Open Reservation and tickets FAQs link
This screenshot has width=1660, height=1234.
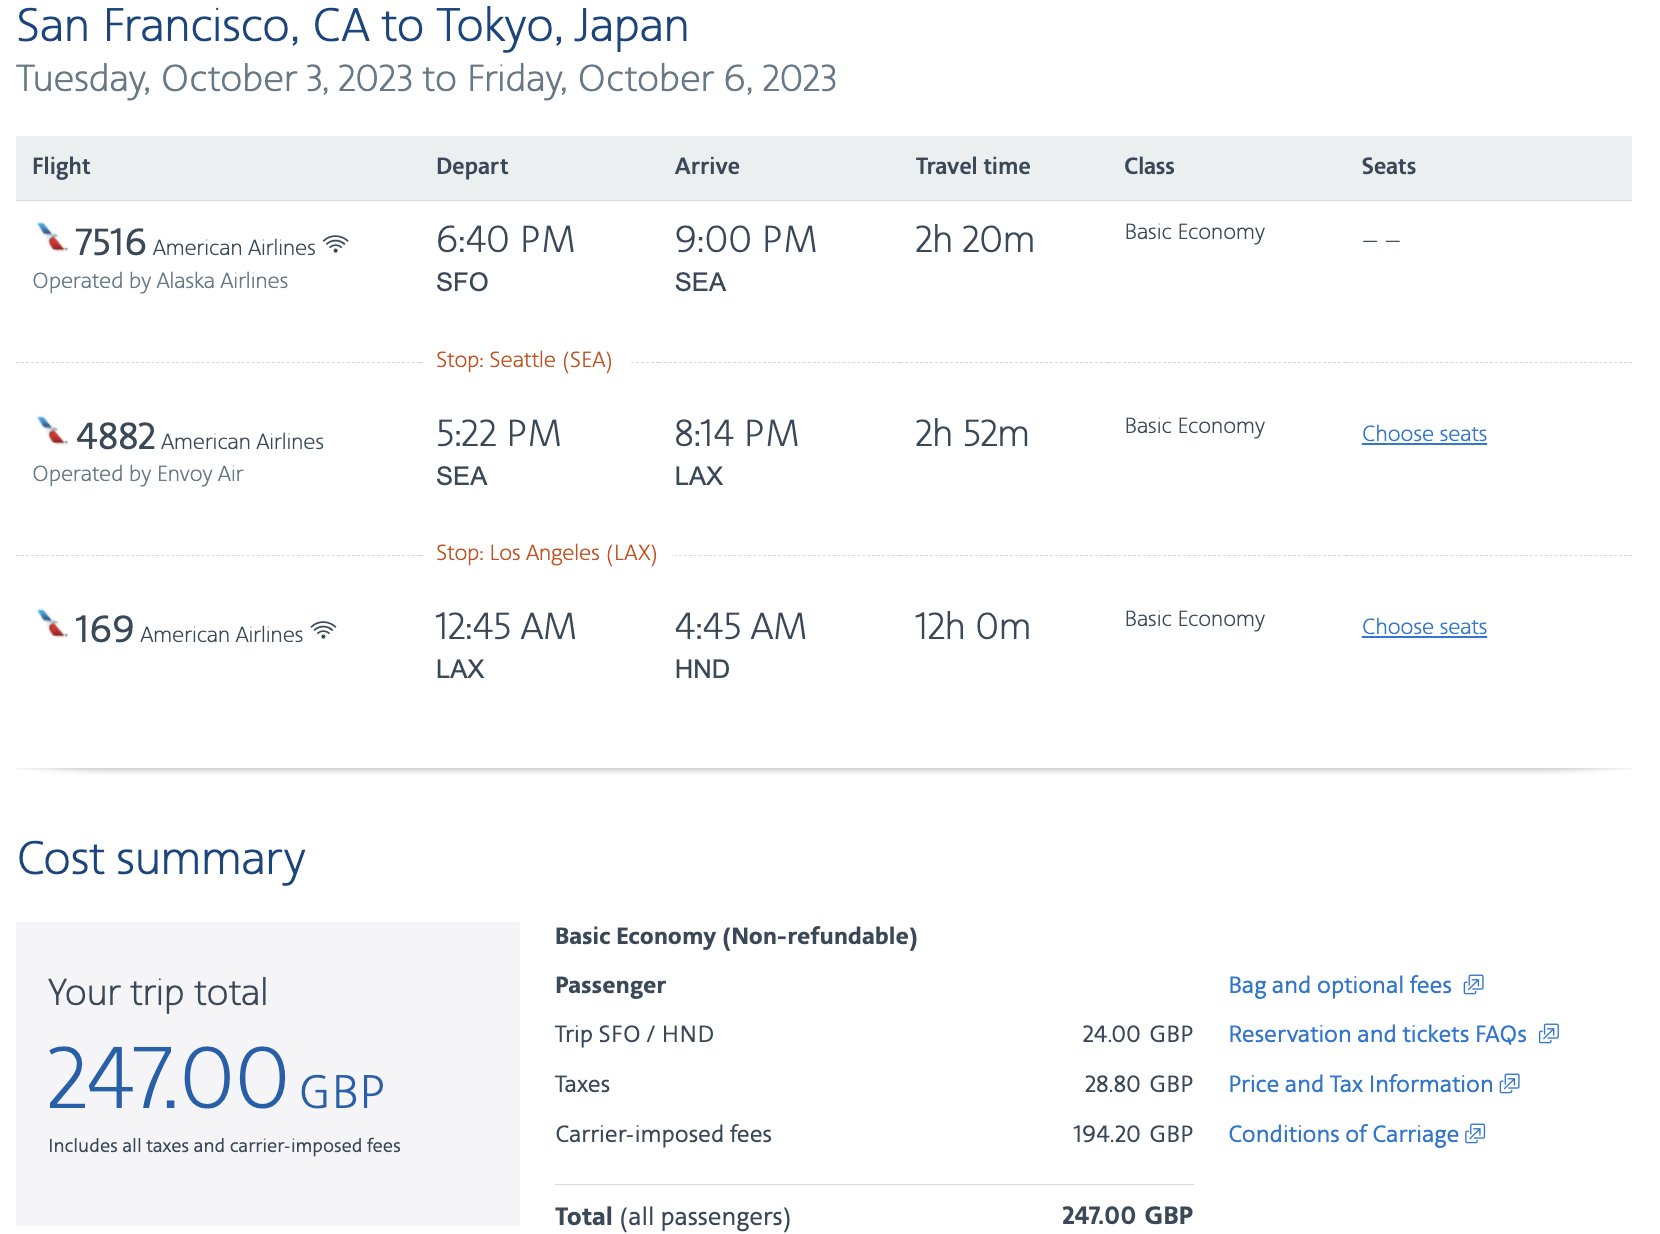[x=1377, y=1034]
